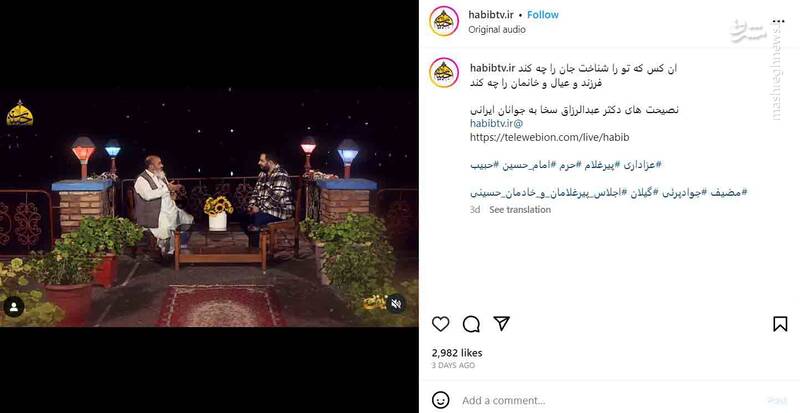Share post with paper plane icon
The image size is (800, 413).
click(502, 323)
